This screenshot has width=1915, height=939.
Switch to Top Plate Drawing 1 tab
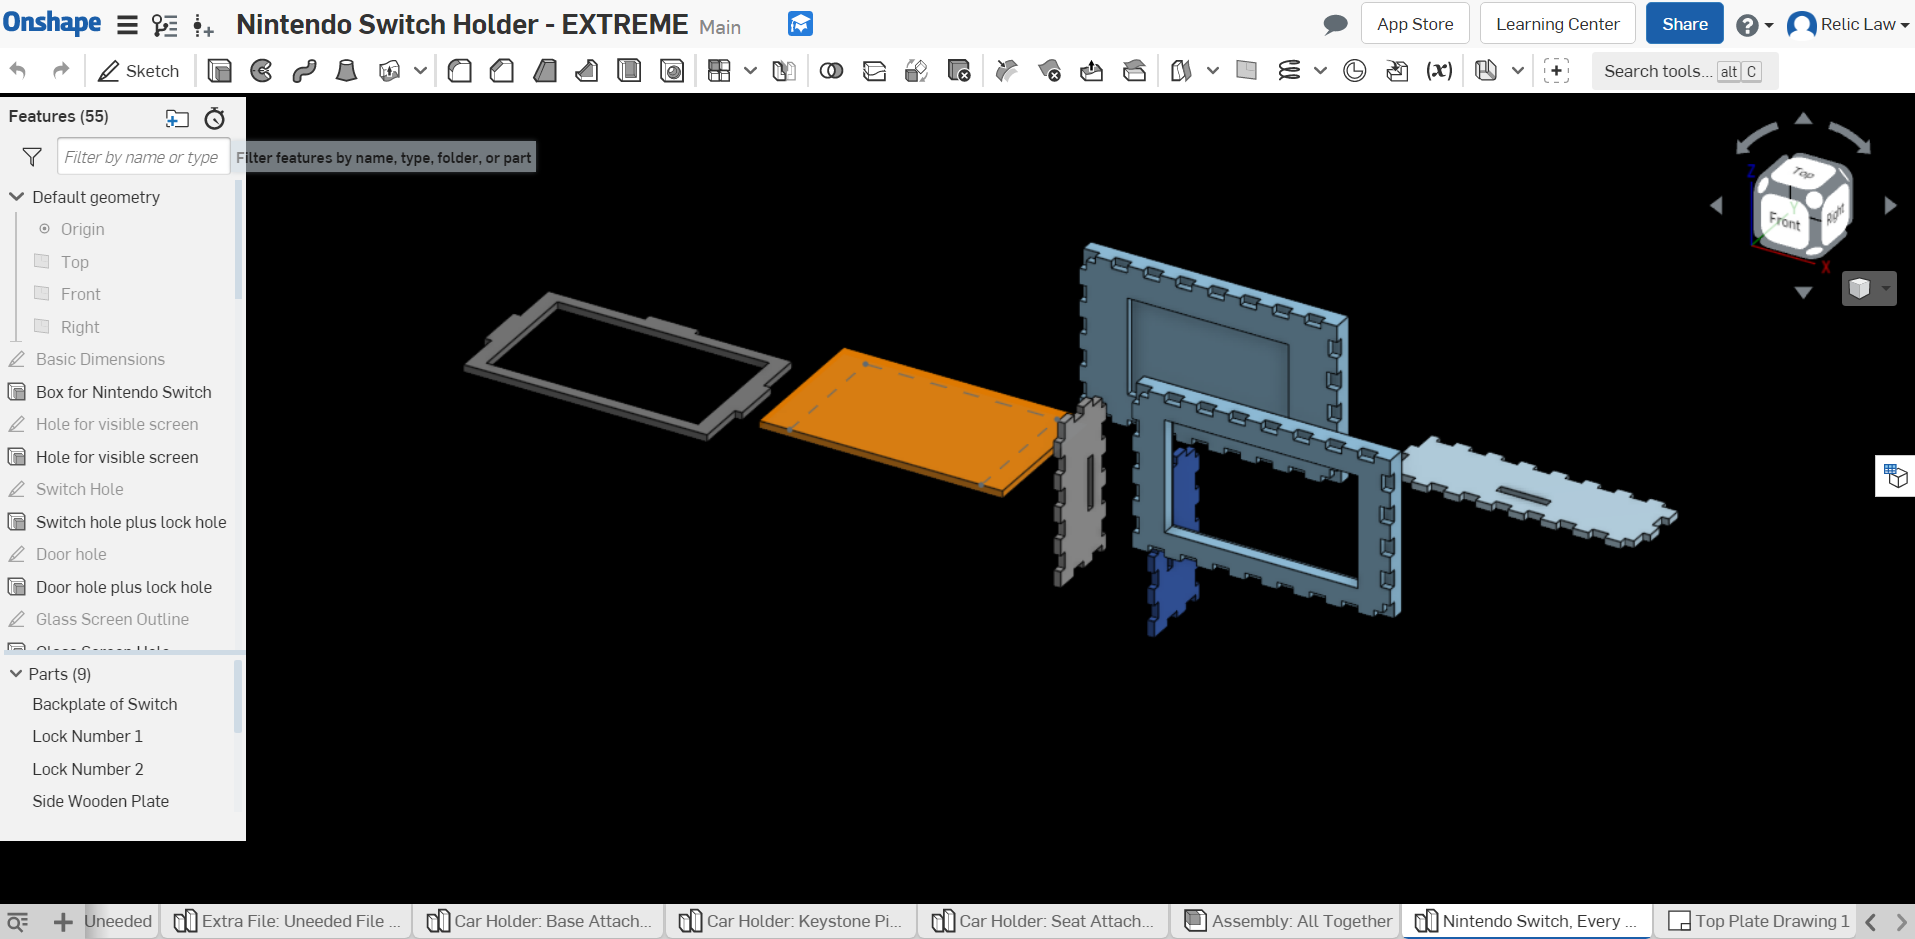click(1758, 921)
